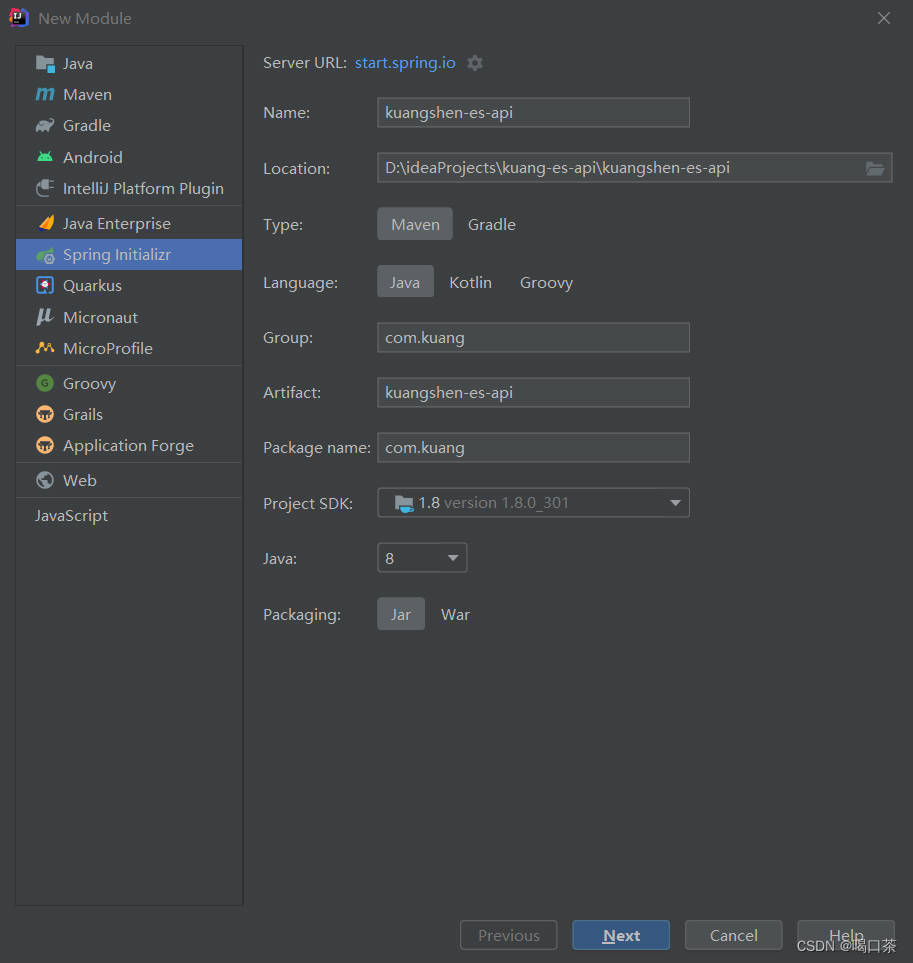Image resolution: width=913 pixels, height=963 pixels.
Task: Select Maven module type in sidebar
Action: click(x=129, y=94)
